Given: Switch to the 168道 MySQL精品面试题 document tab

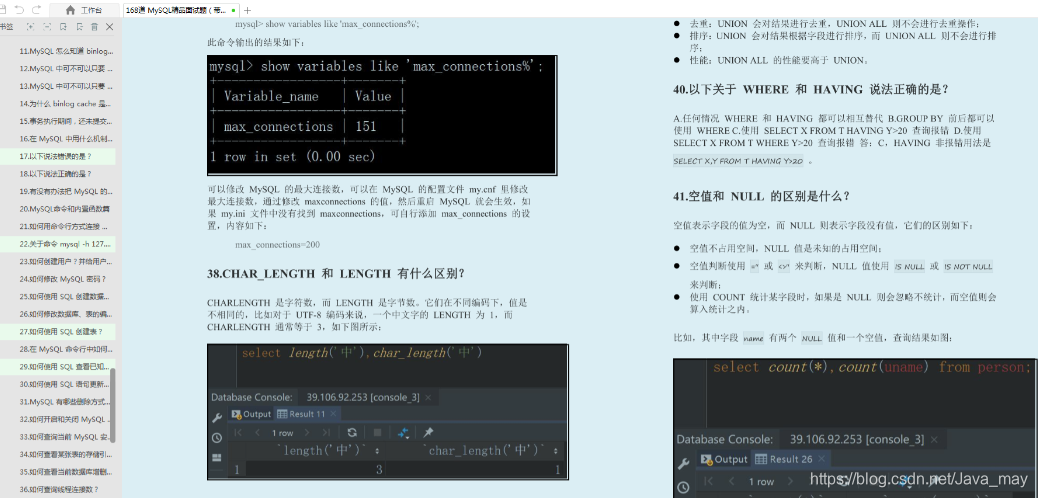Looking at the screenshot, I should 181,10.
